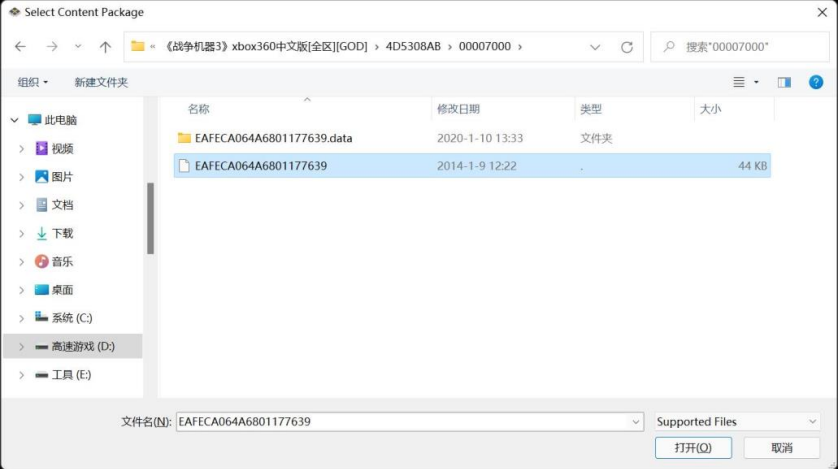The image size is (838, 469).
Task: Expand the file name history dropdown
Action: (x=636, y=422)
